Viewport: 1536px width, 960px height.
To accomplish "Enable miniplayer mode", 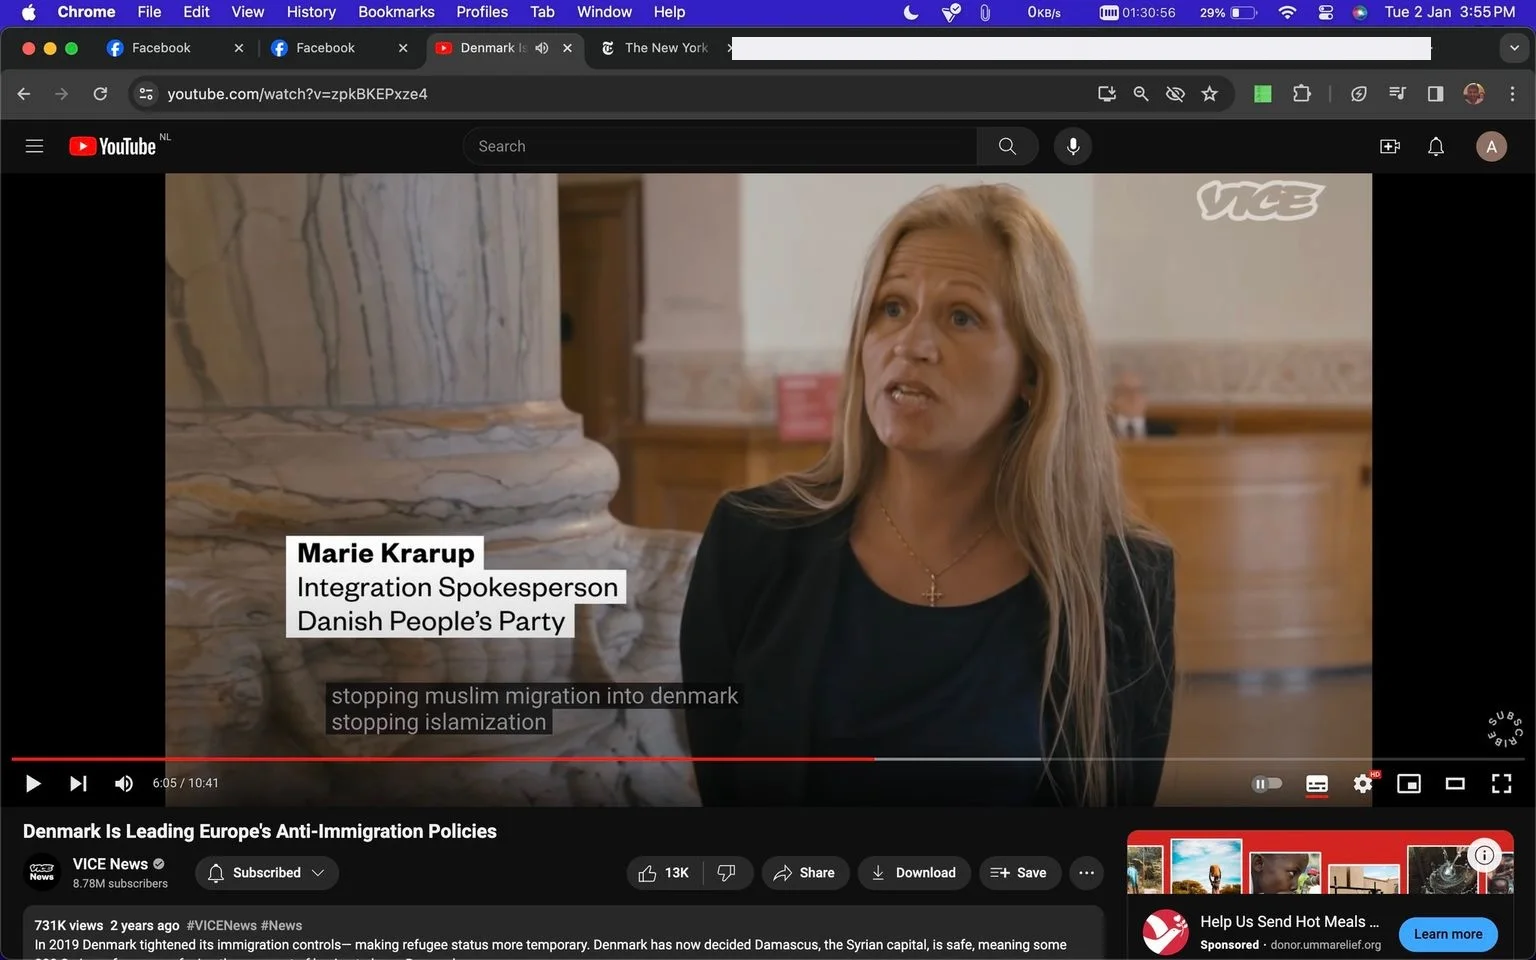I will [x=1408, y=783].
